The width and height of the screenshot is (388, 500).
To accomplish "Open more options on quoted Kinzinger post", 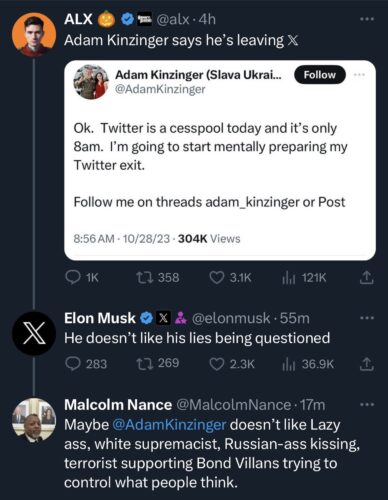I will 360,75.
